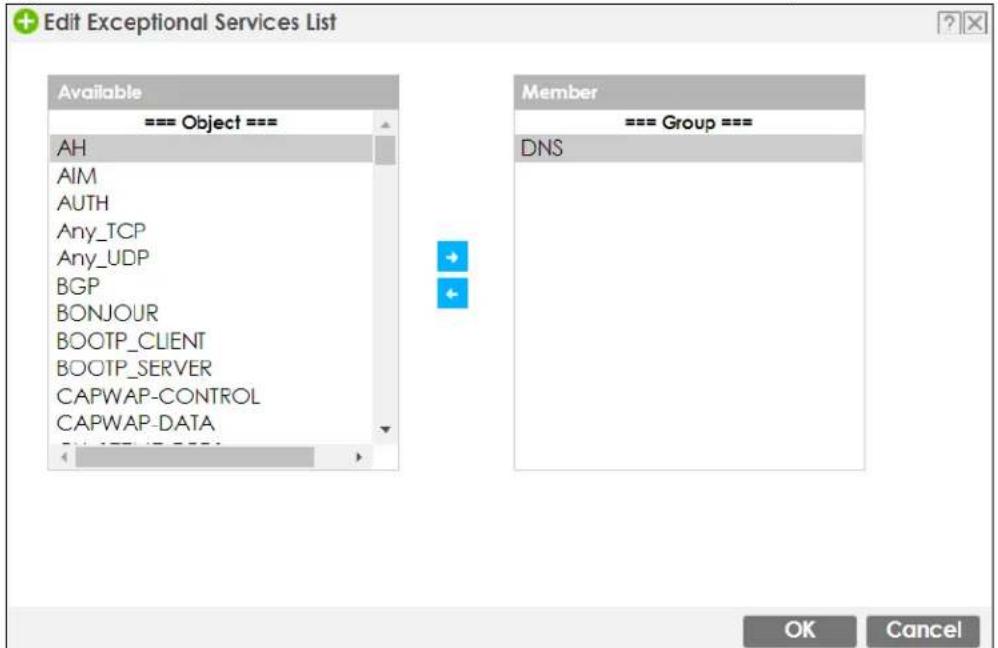Click the horizontal scroll right arrow
The height and width of the screenshot is (648, 998).
(x=359, y=456)
